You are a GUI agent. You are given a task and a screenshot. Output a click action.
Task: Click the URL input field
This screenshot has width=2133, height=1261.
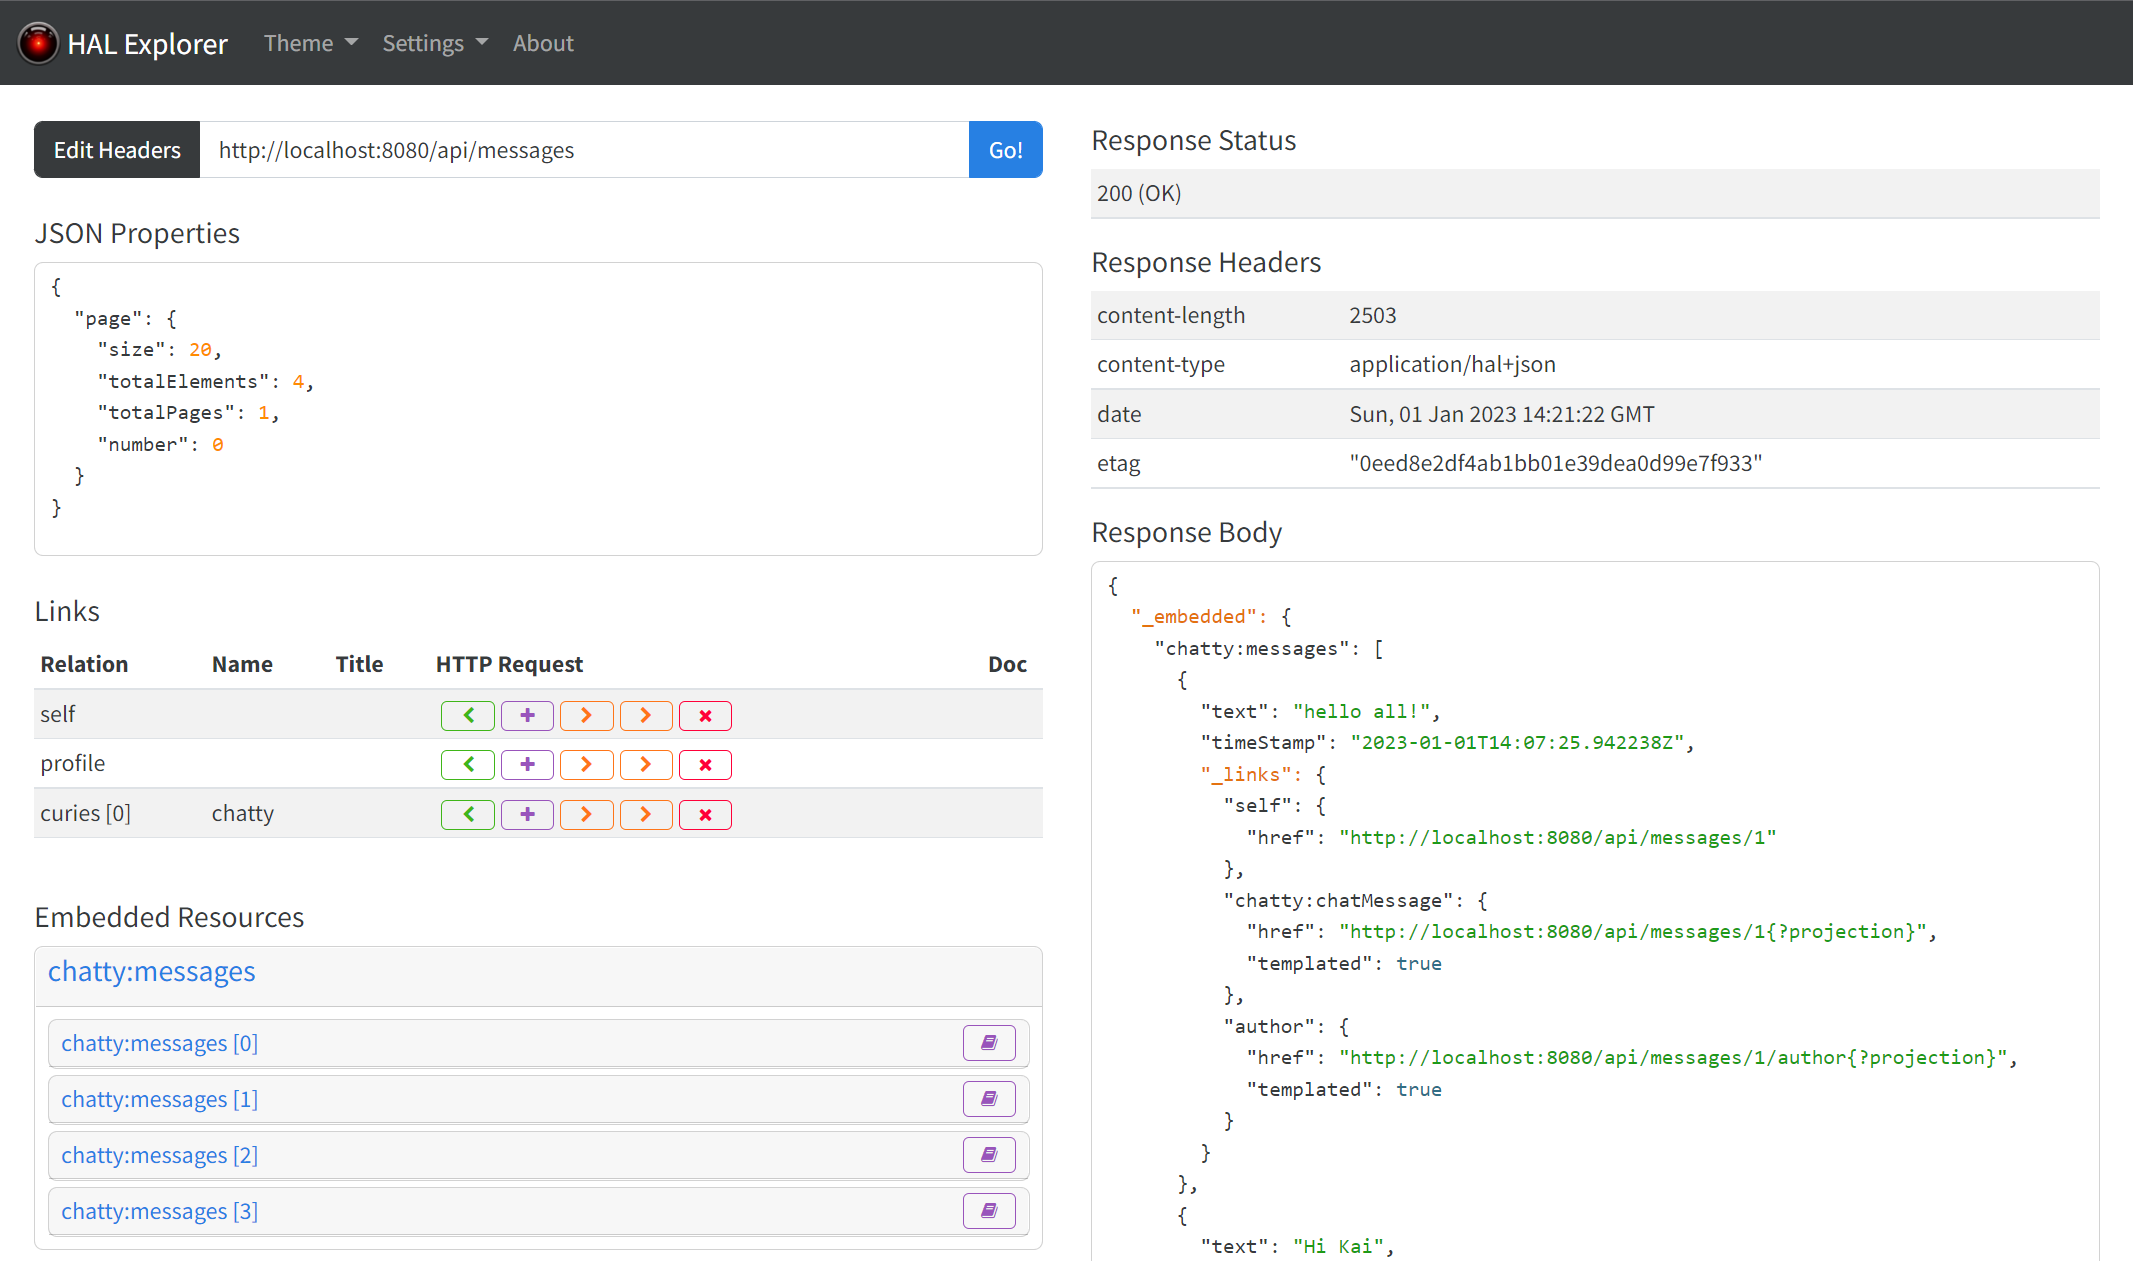584,150
